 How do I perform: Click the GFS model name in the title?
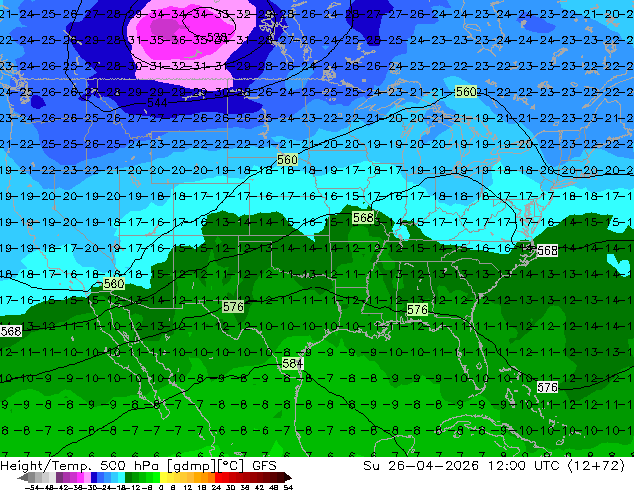tap(264, 466)
